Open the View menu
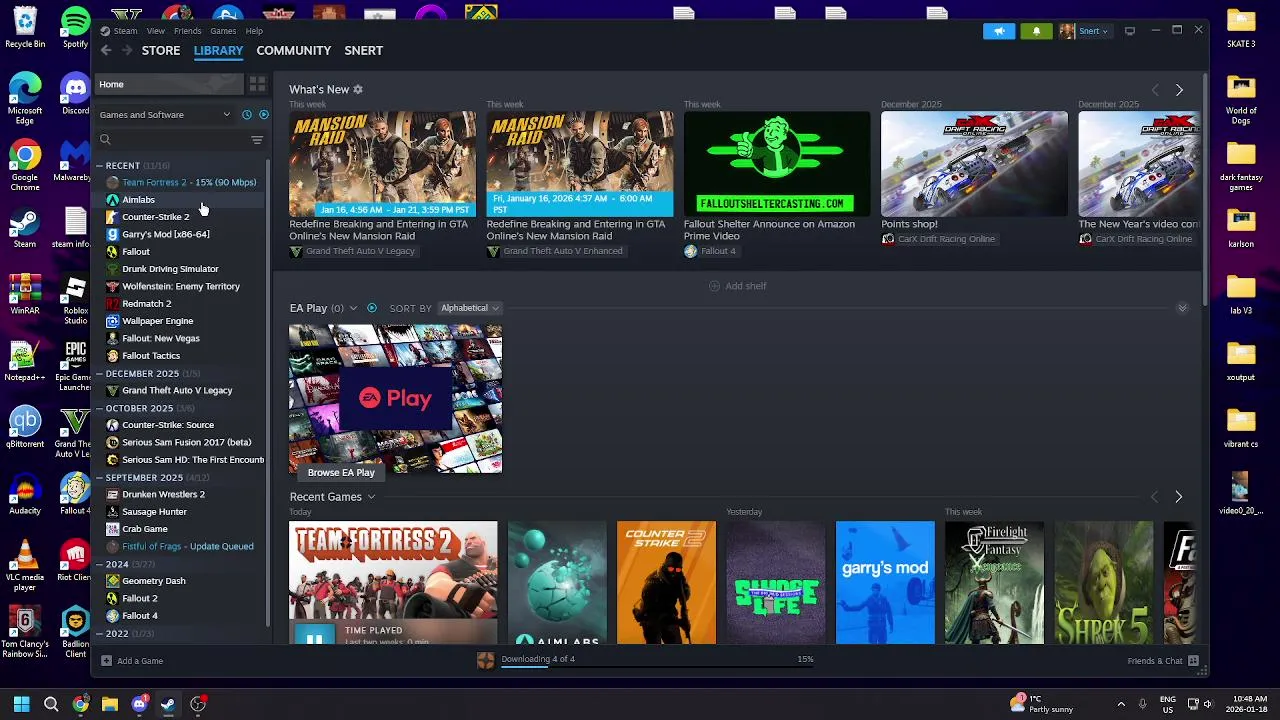Screen dimensions: 1280x720 pyautogui.click(x=156, y=31)
